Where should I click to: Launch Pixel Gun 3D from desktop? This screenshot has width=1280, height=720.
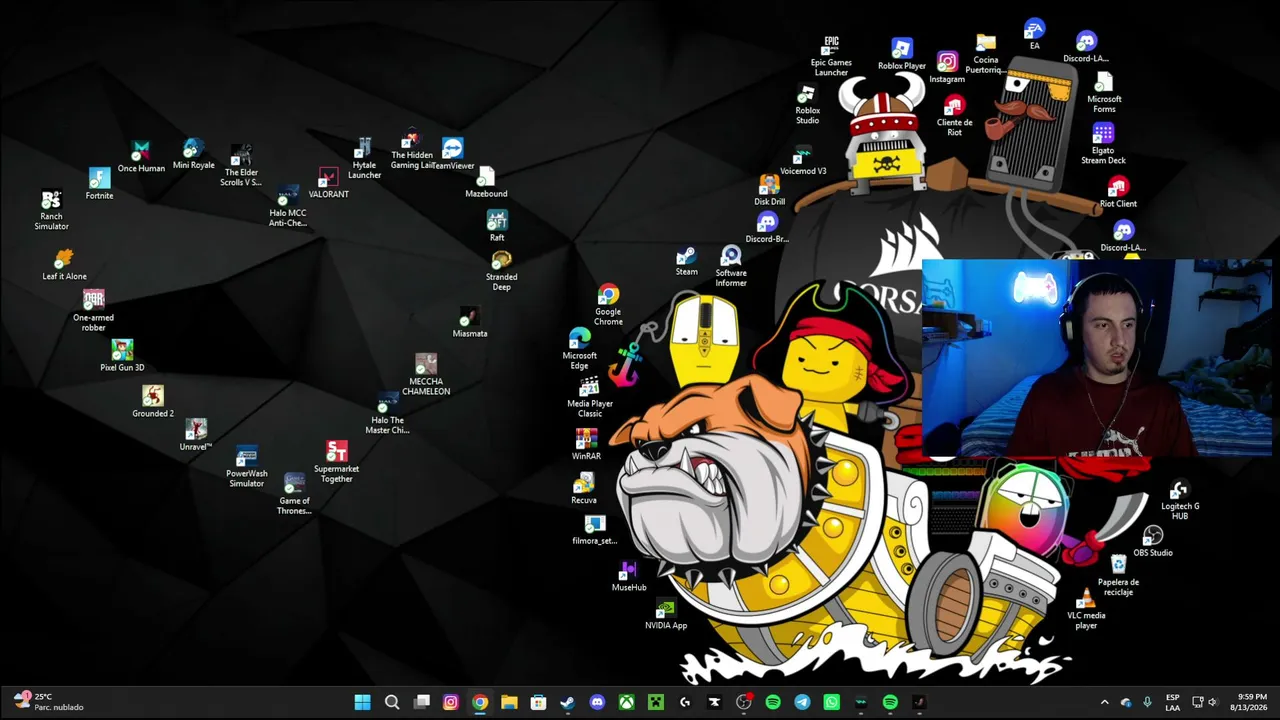(x=122, y=356)
